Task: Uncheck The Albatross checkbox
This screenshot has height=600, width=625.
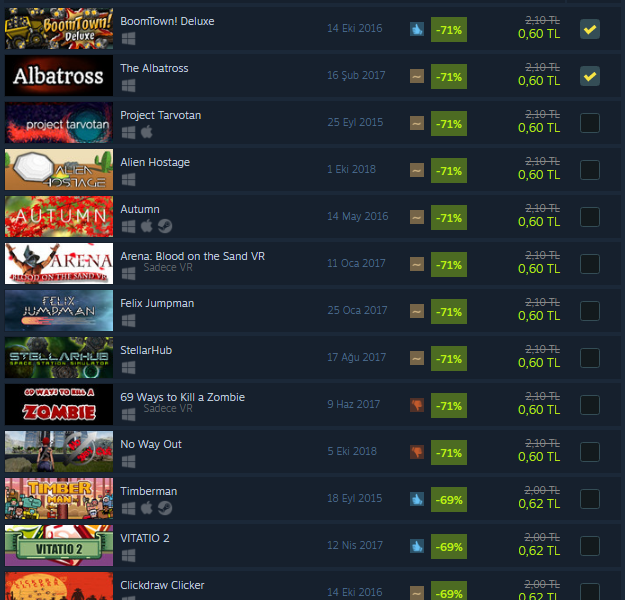Action: pyautogui.click(x=590, y=76)
